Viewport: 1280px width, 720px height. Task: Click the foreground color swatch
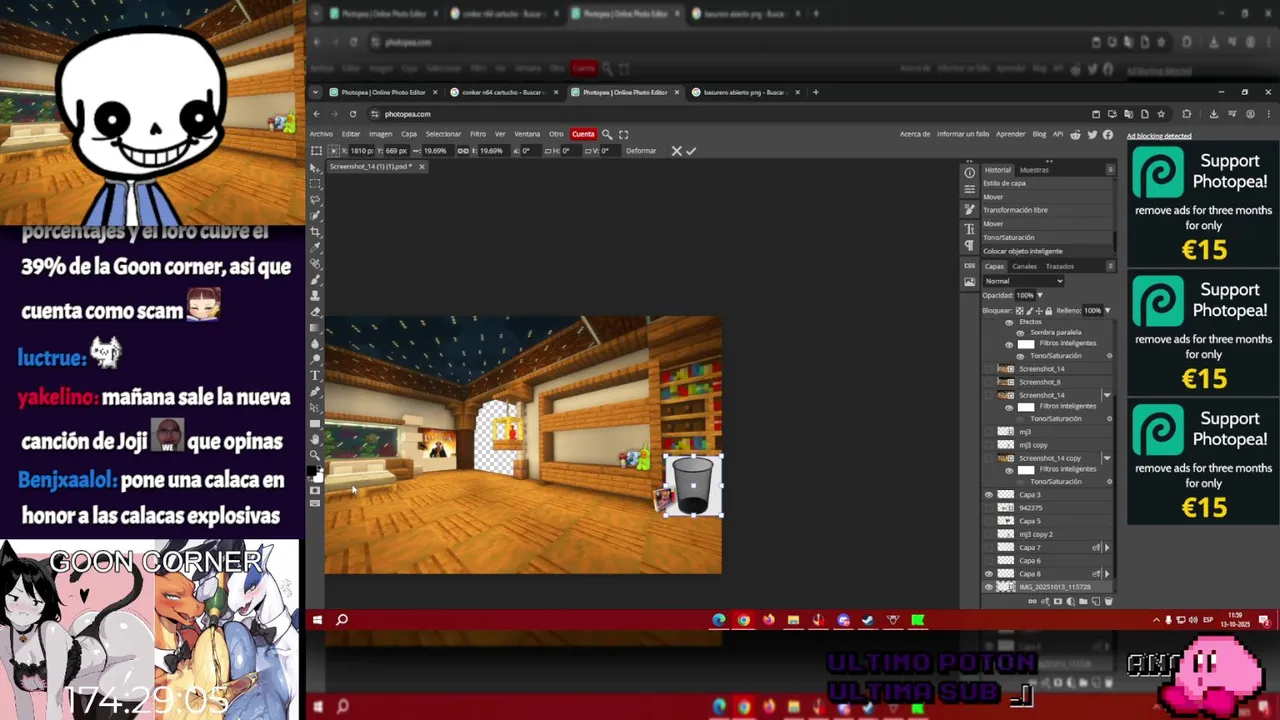coord(312,470)
